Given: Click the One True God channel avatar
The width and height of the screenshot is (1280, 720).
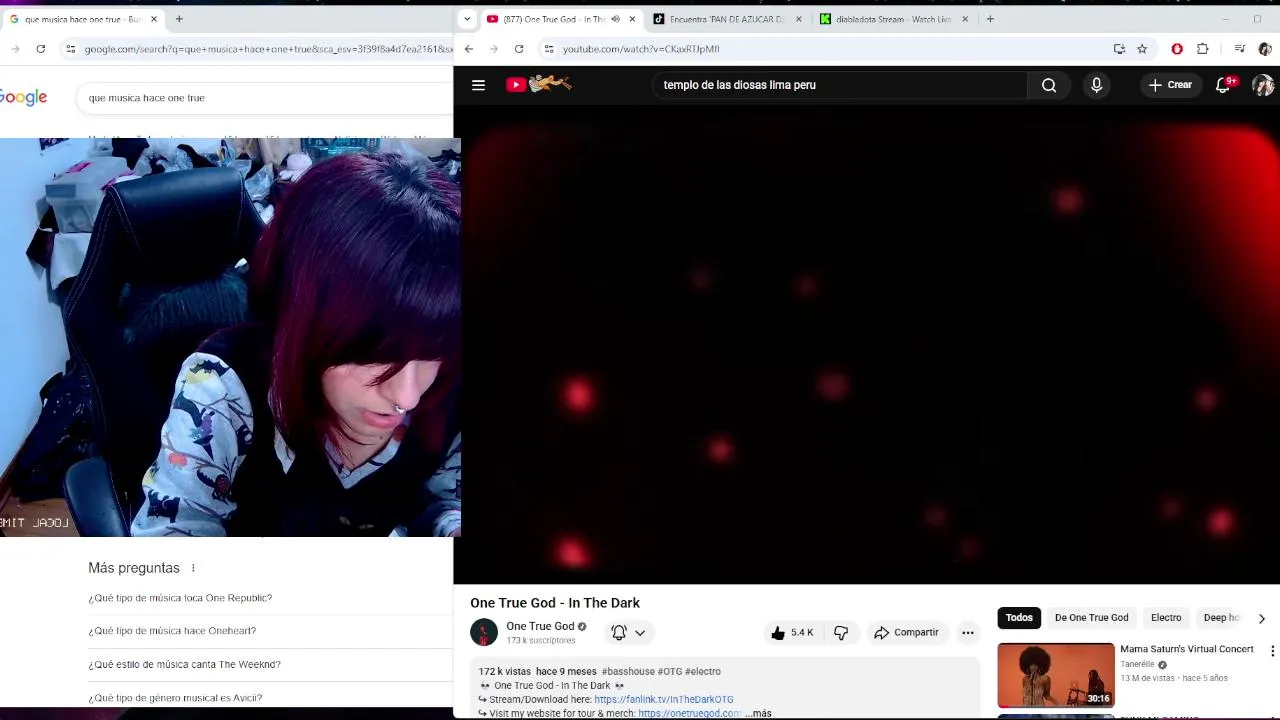Looking at the screenshot, I should pos(484,632).
